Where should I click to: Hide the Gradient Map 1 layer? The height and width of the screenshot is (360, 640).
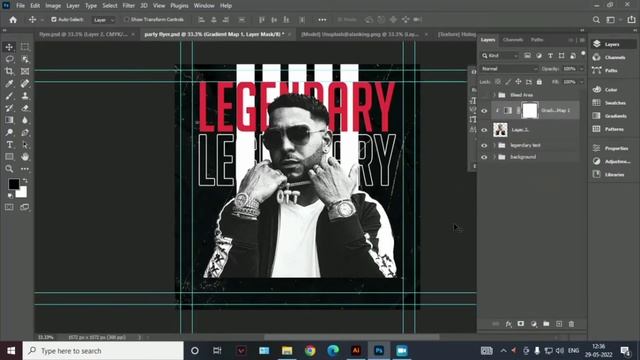[484, 111]
